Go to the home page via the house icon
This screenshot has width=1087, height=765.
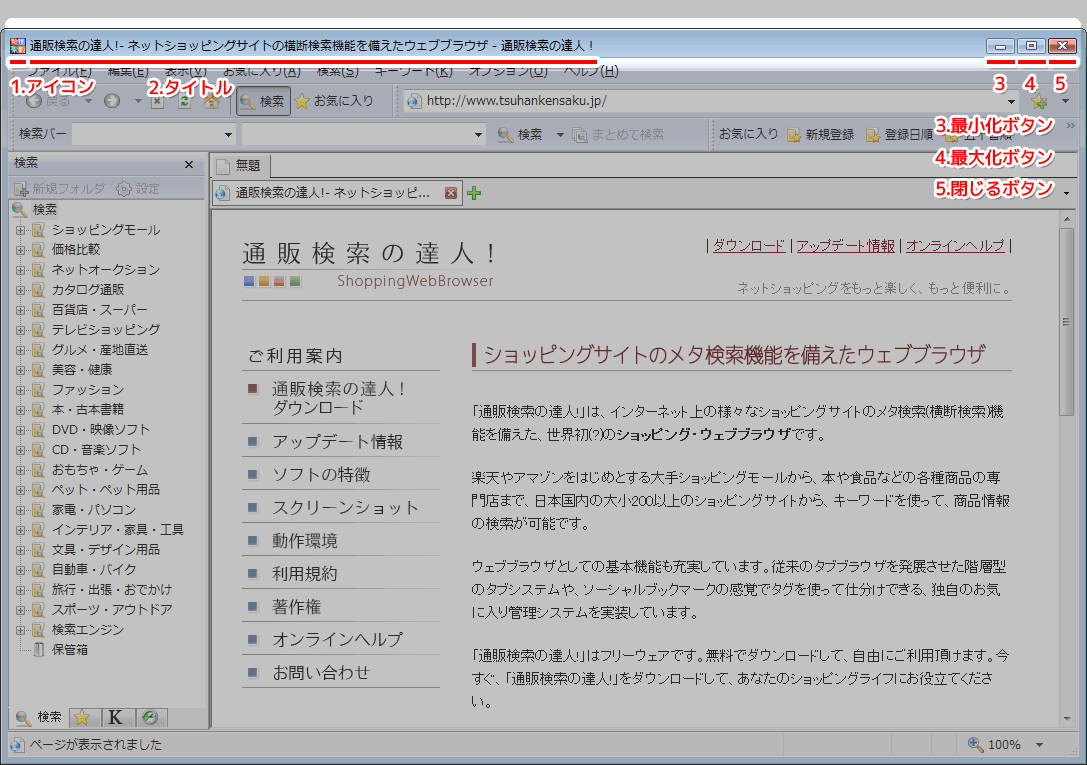(x=211, y=102)
